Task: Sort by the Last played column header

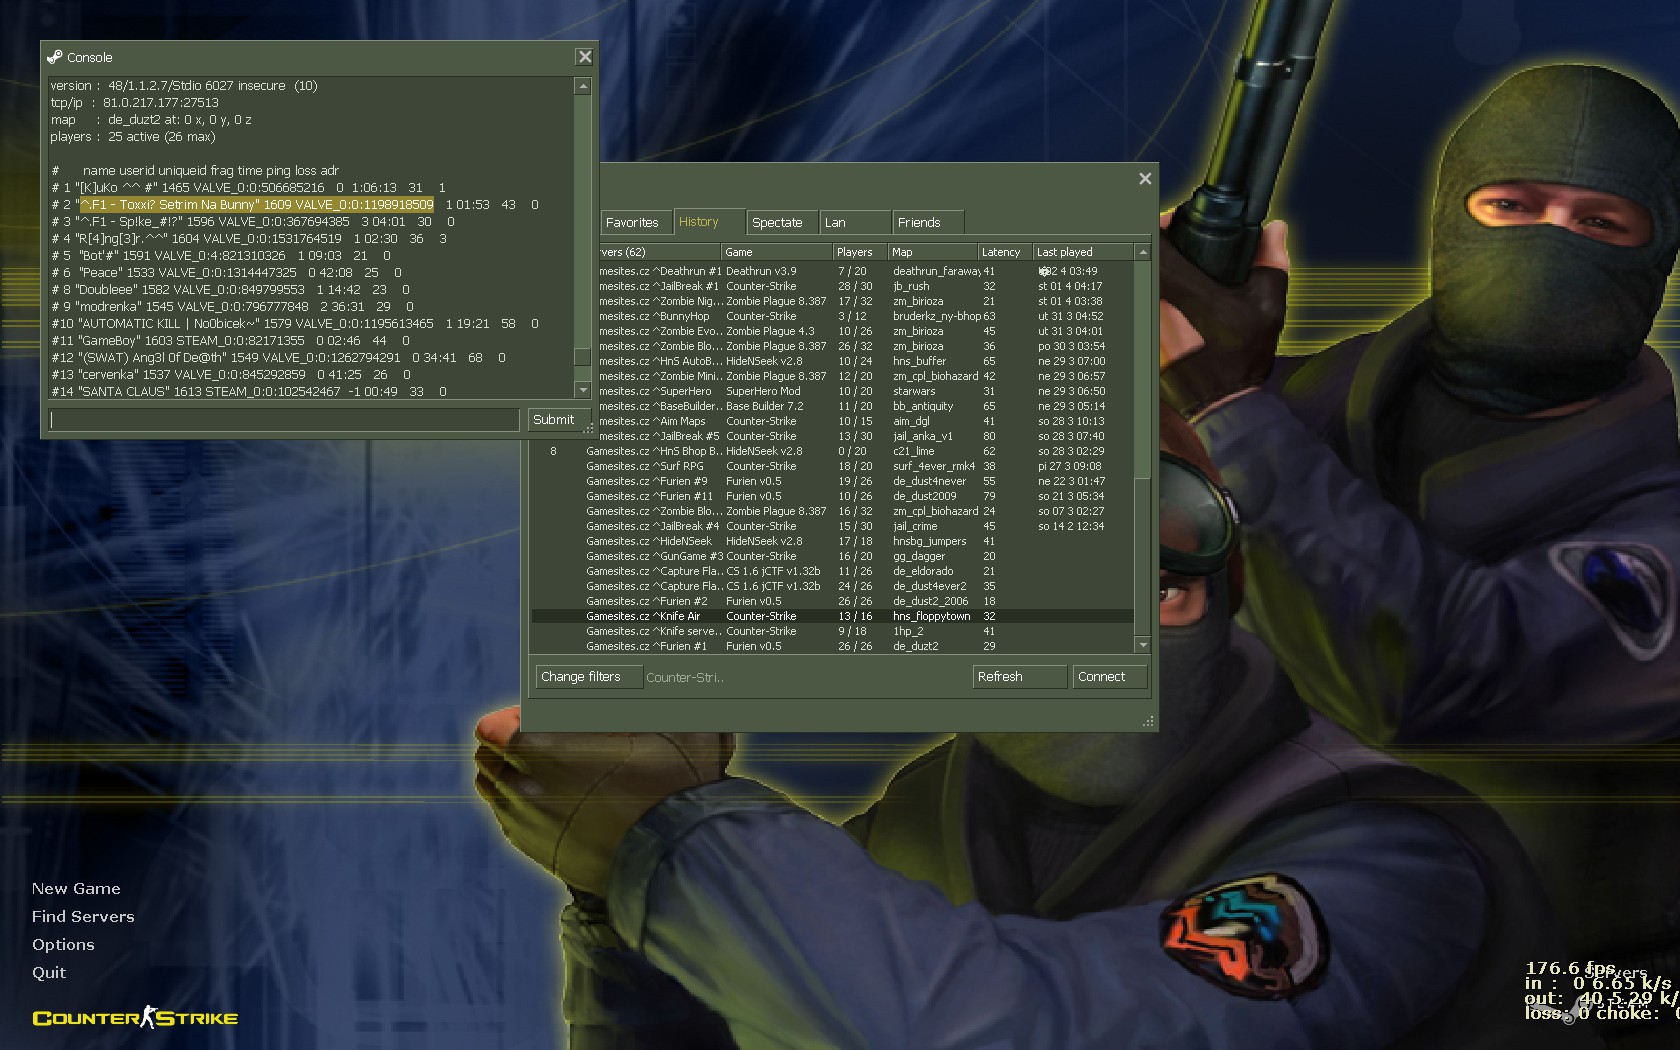Action: pos(1065,252)
